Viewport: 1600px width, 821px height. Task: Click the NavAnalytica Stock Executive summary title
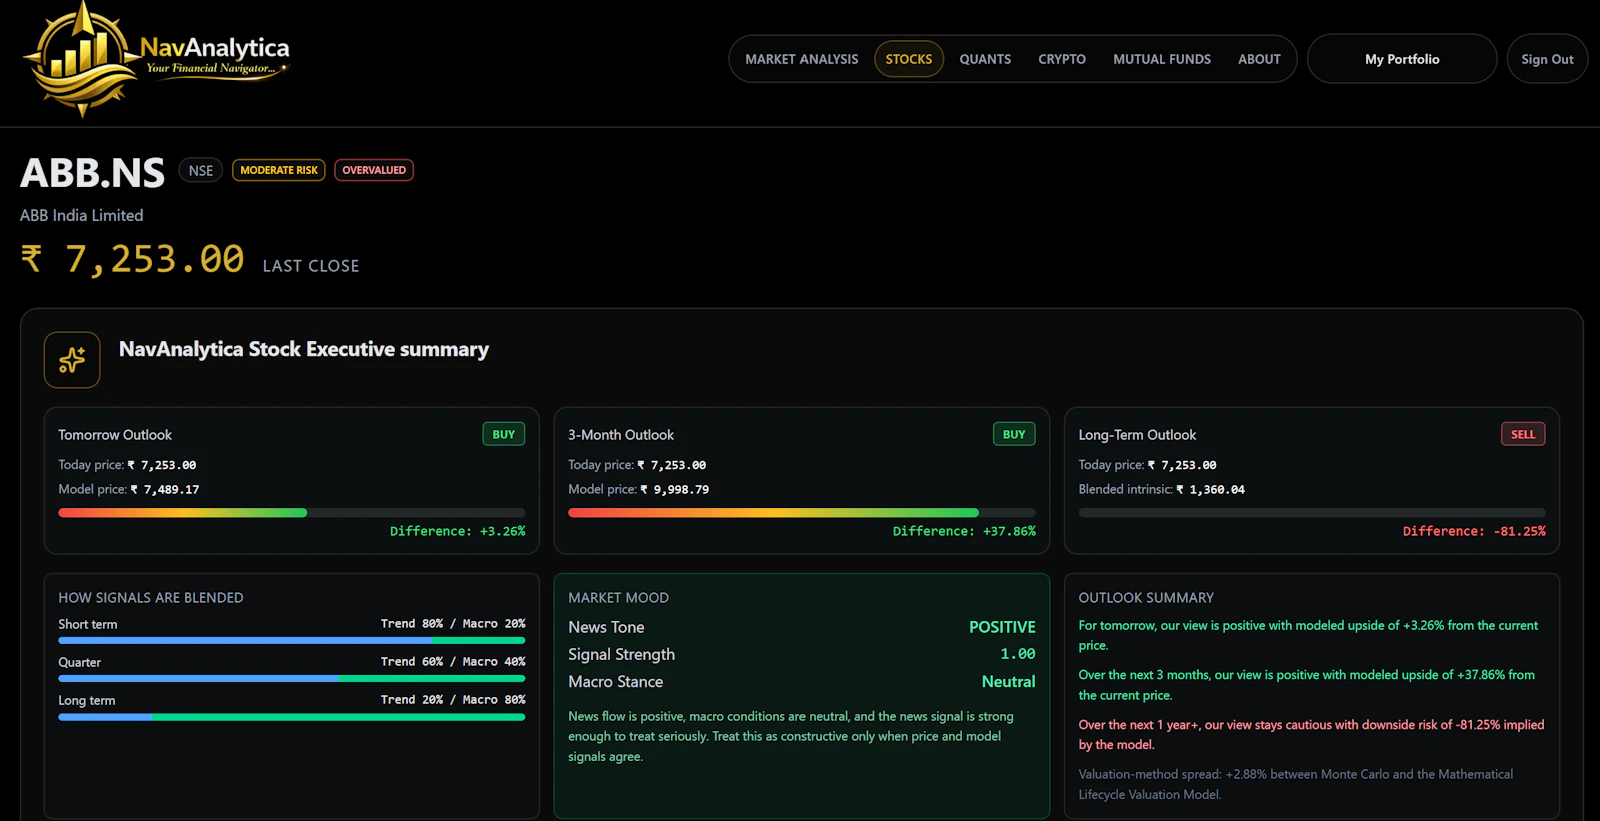[304, 349]
